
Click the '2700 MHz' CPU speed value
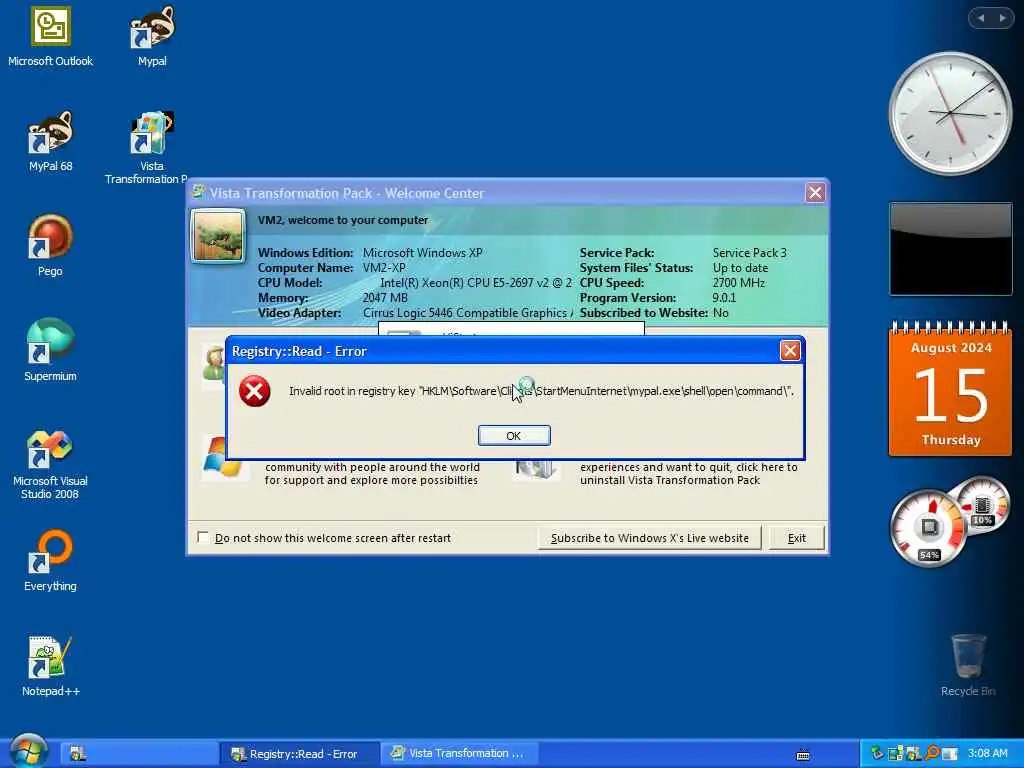tap(738, 283)
